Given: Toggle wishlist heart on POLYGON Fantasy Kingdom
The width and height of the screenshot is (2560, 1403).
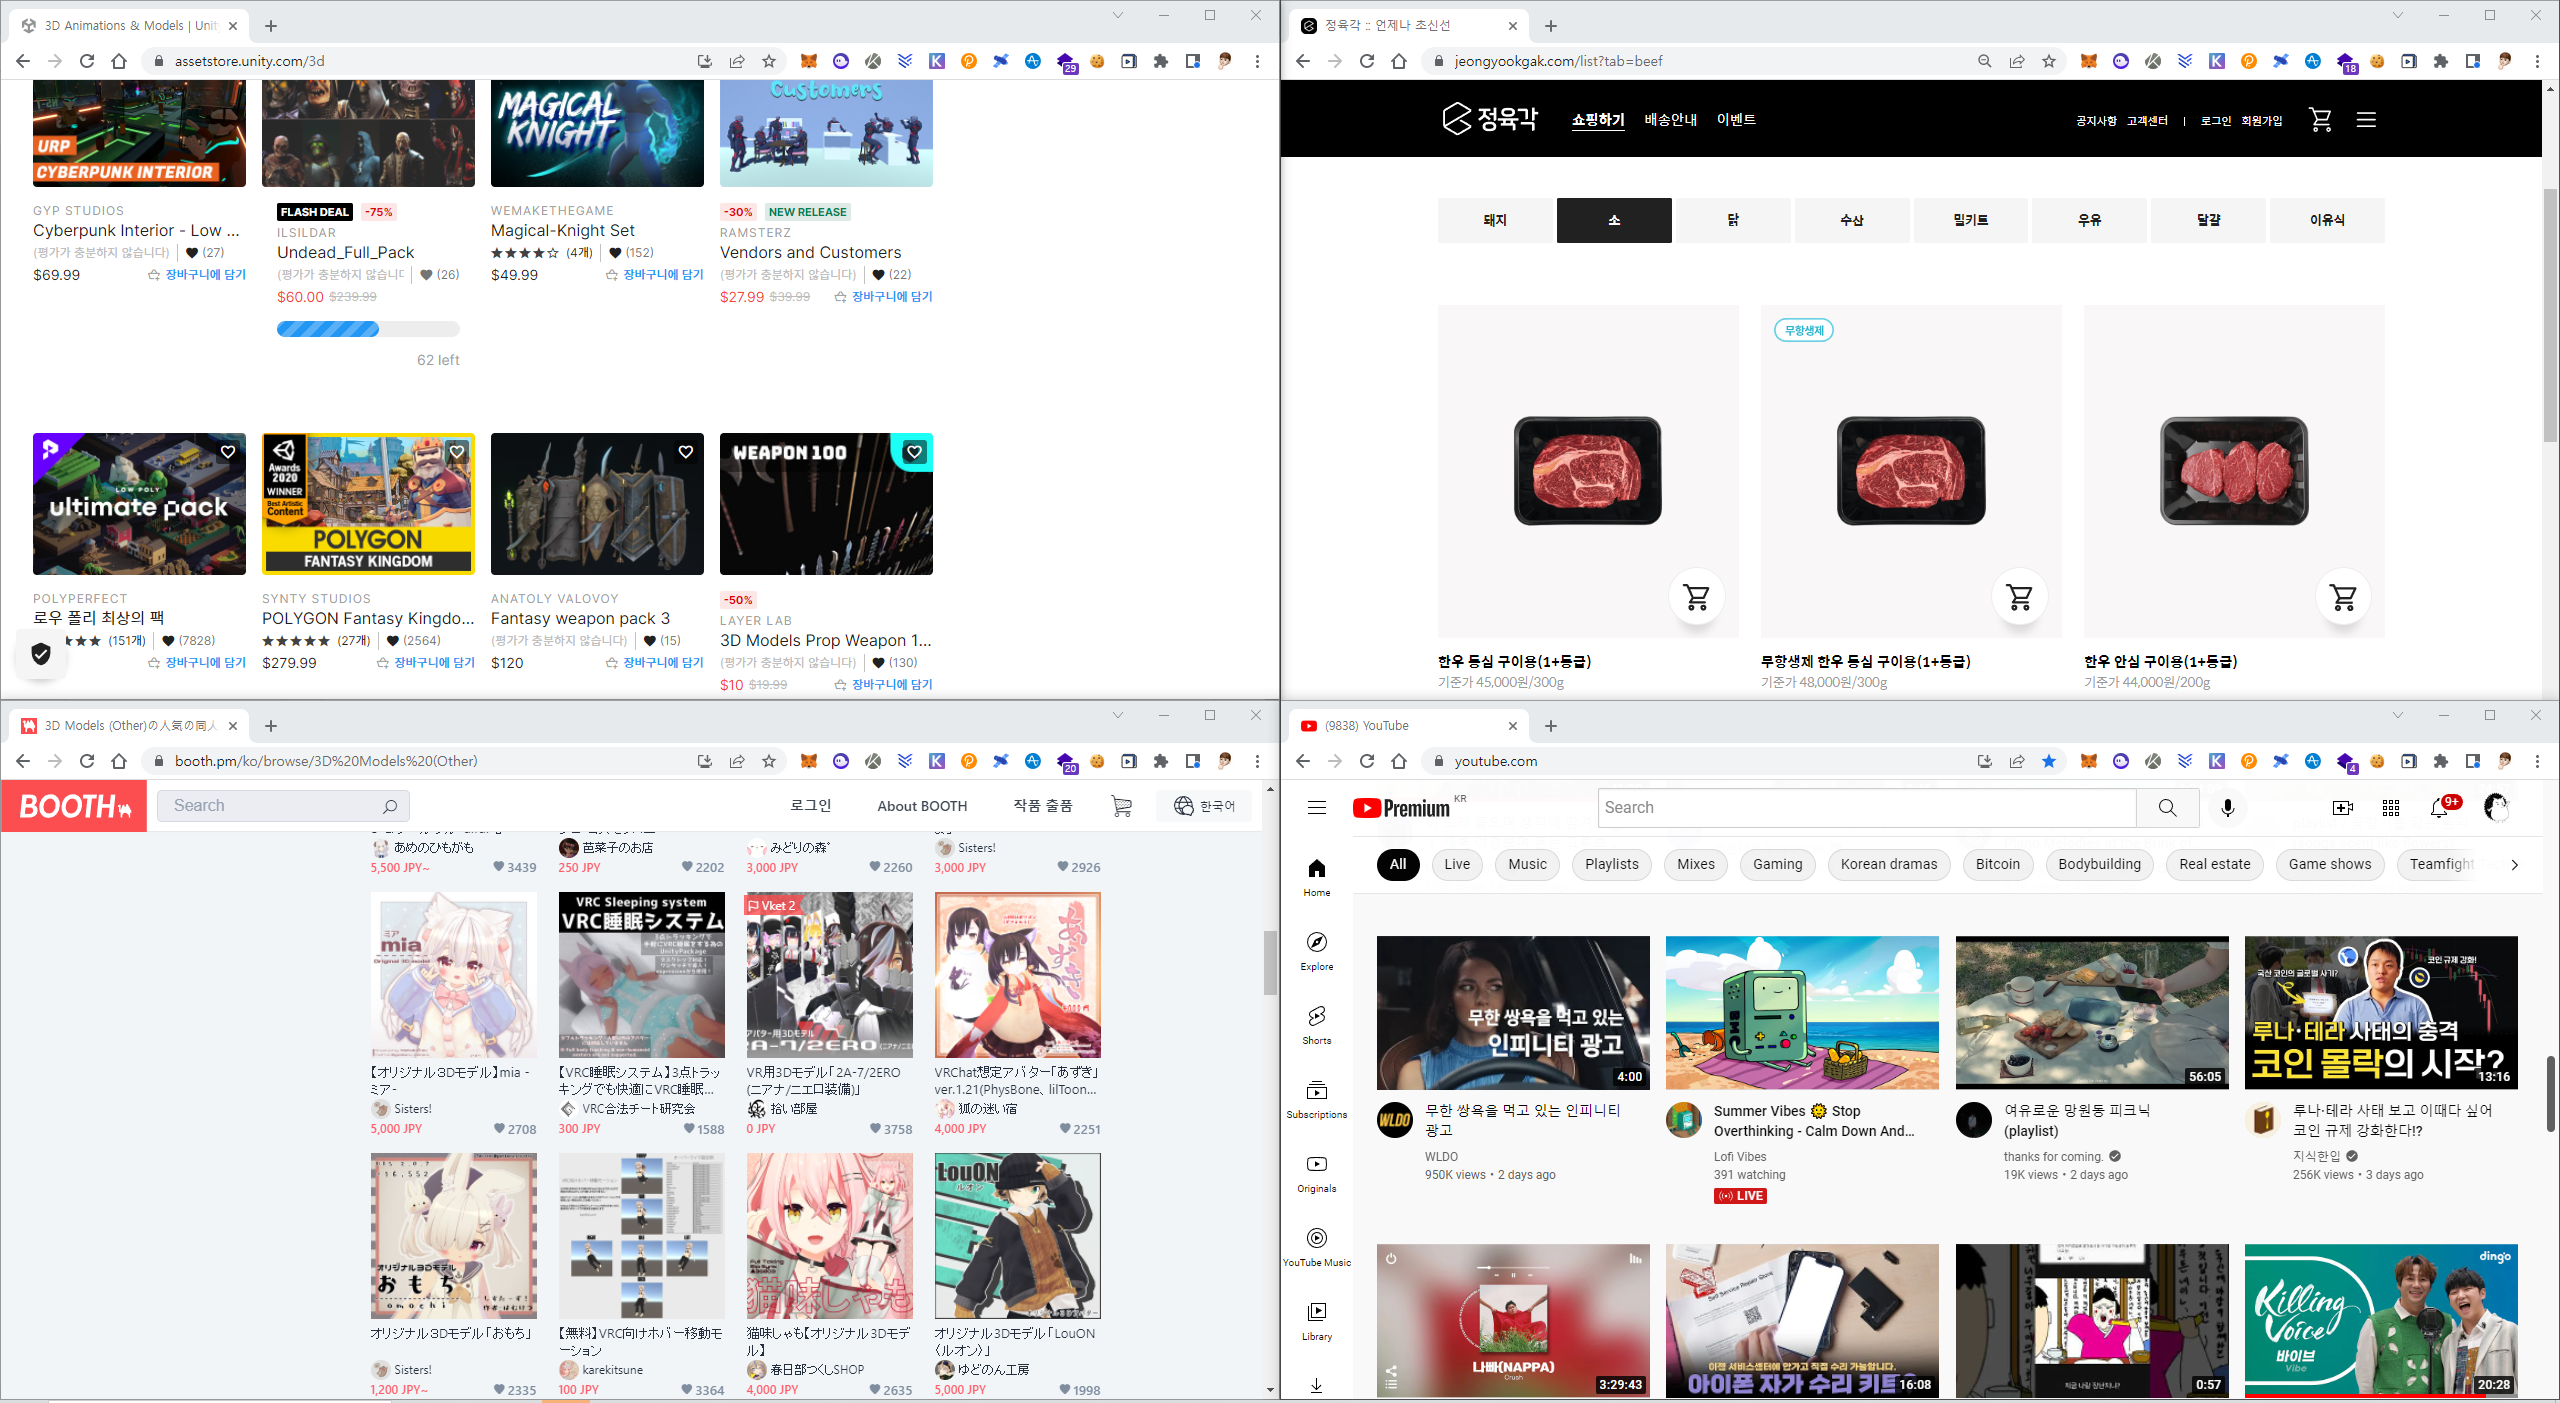Looking at the screenshot, I should 457,452.
